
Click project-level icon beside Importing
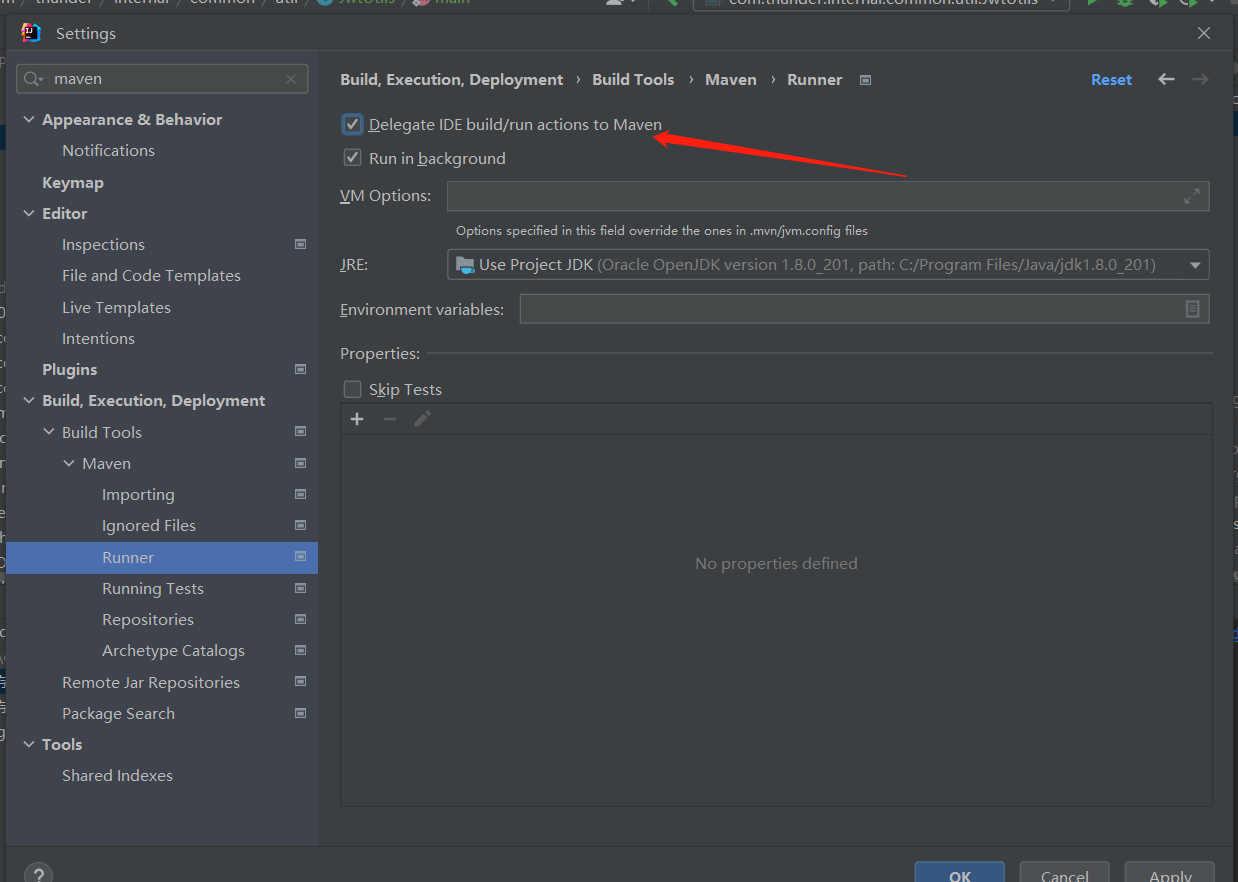tap(300, 494)
